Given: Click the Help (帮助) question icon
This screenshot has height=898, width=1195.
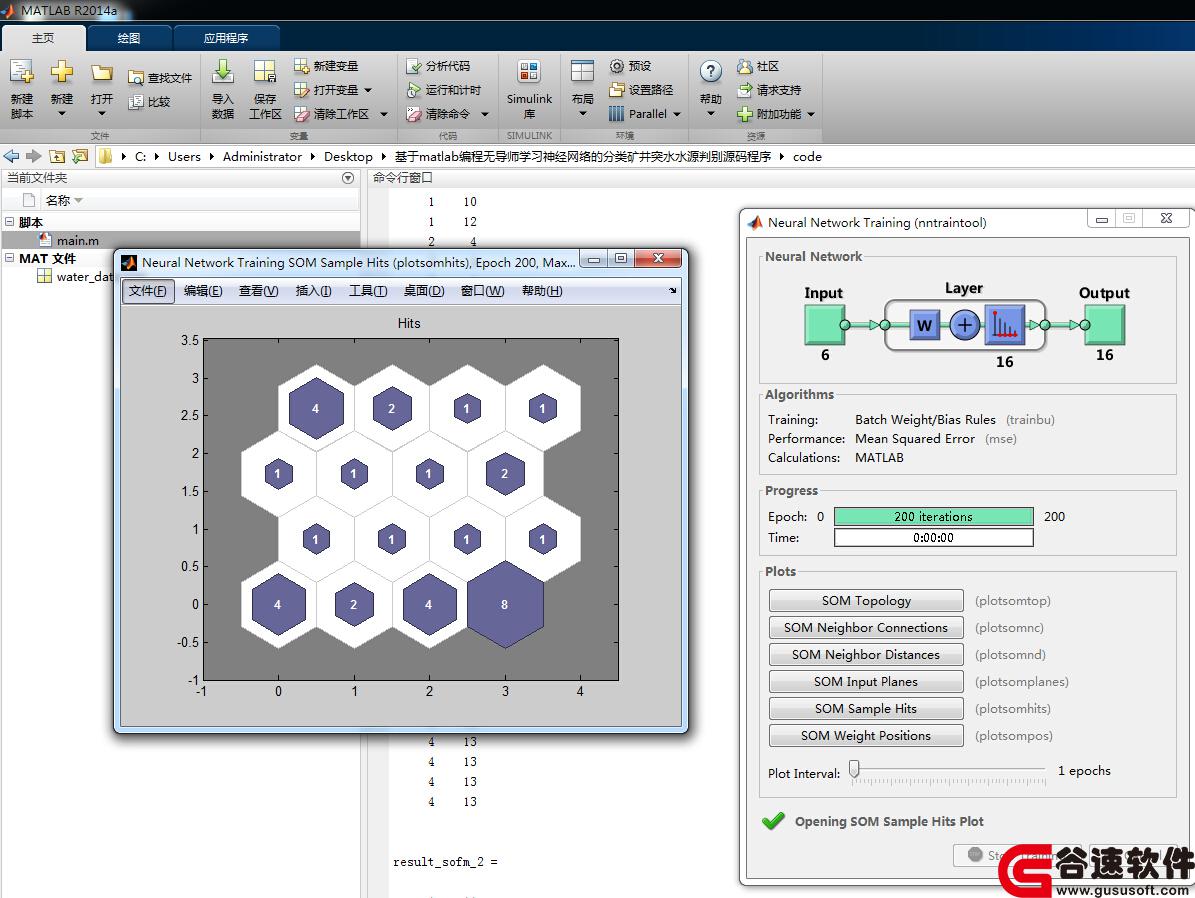Looking at the screenshot, I should (x=710, y=72).
